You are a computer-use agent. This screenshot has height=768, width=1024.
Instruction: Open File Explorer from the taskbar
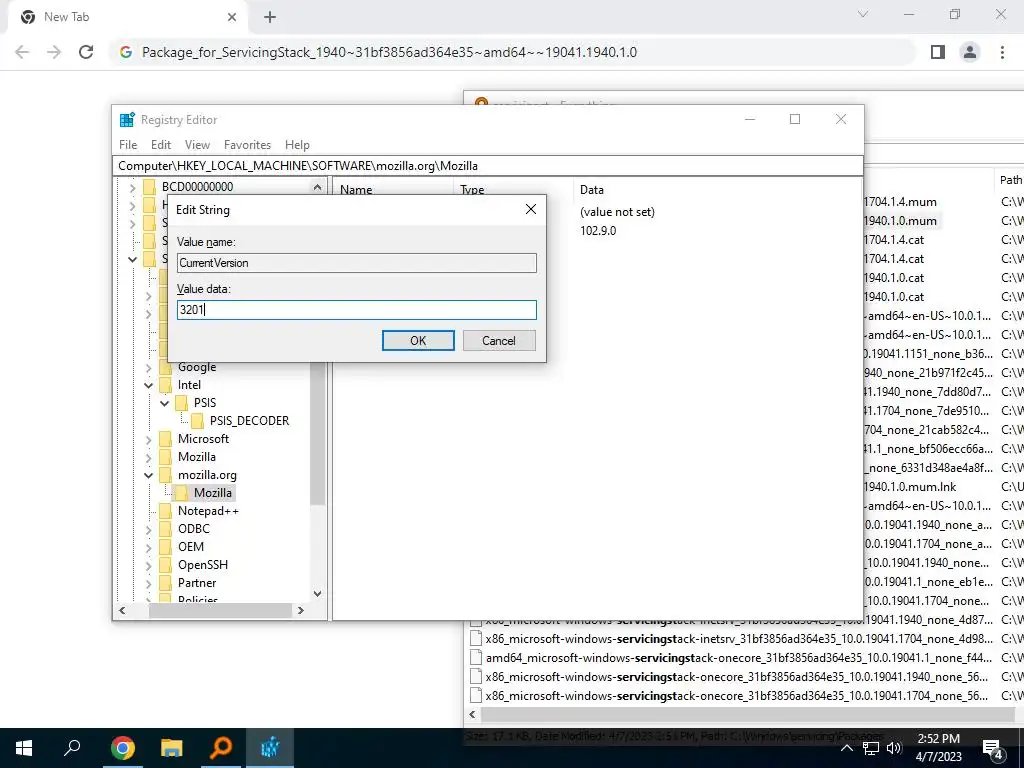172,748
